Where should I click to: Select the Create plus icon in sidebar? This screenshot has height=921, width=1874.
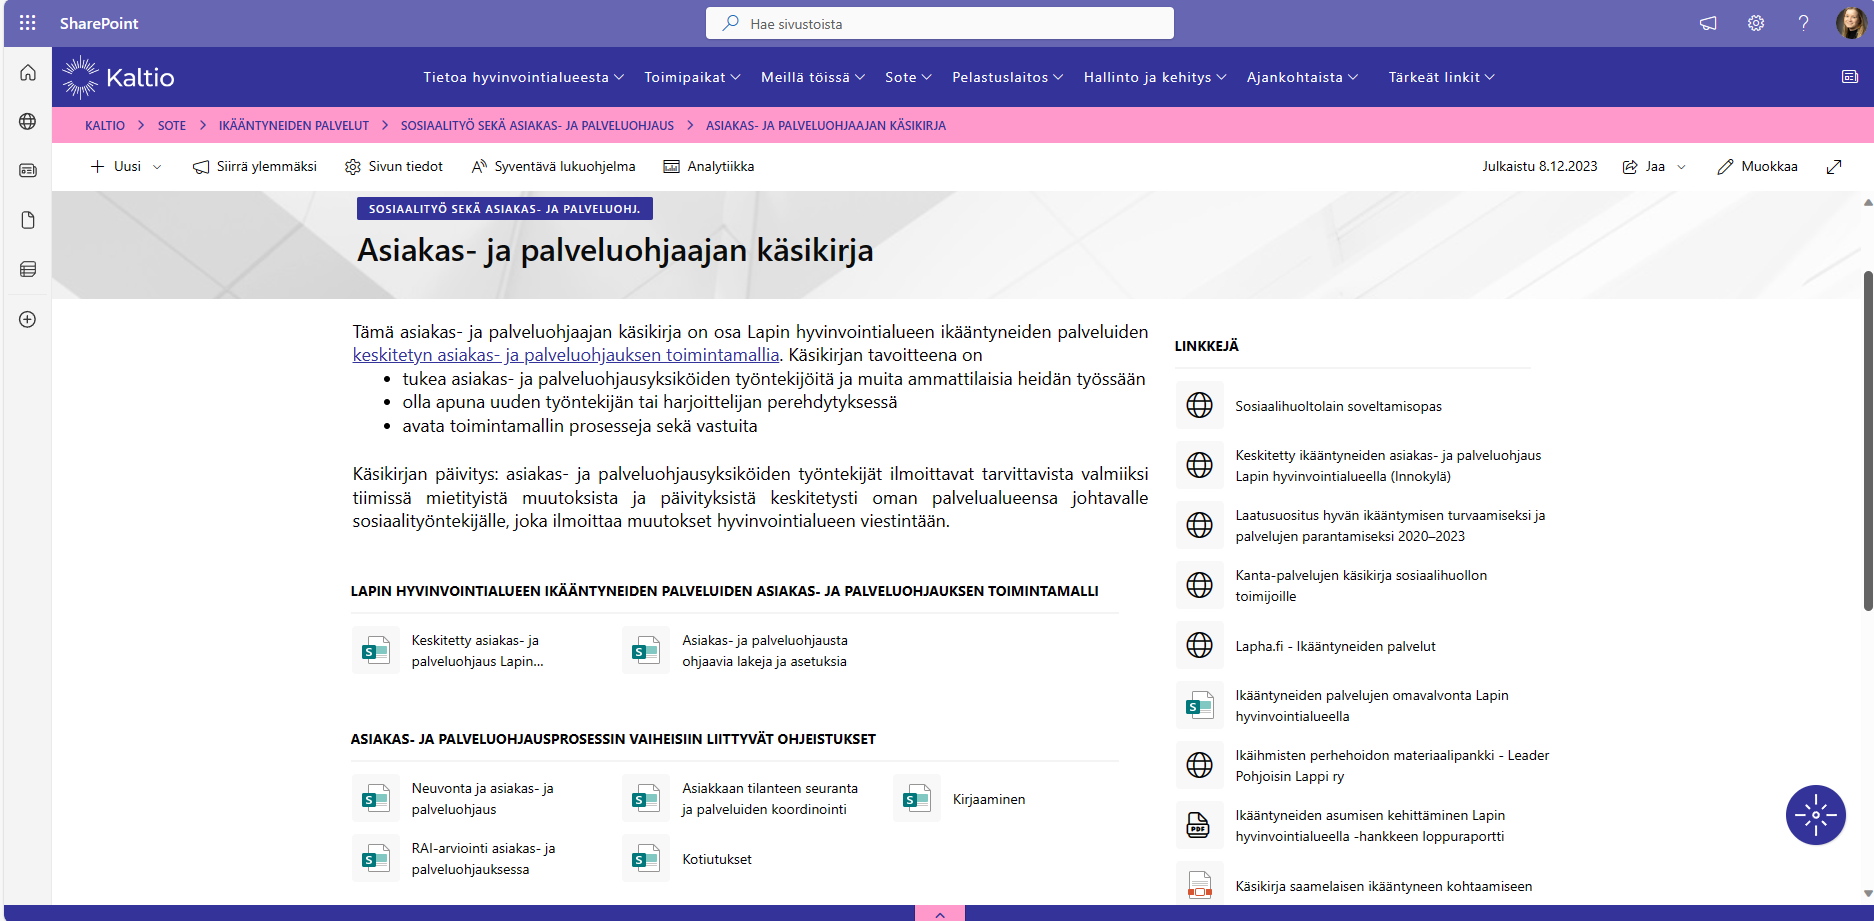(28, 320)
